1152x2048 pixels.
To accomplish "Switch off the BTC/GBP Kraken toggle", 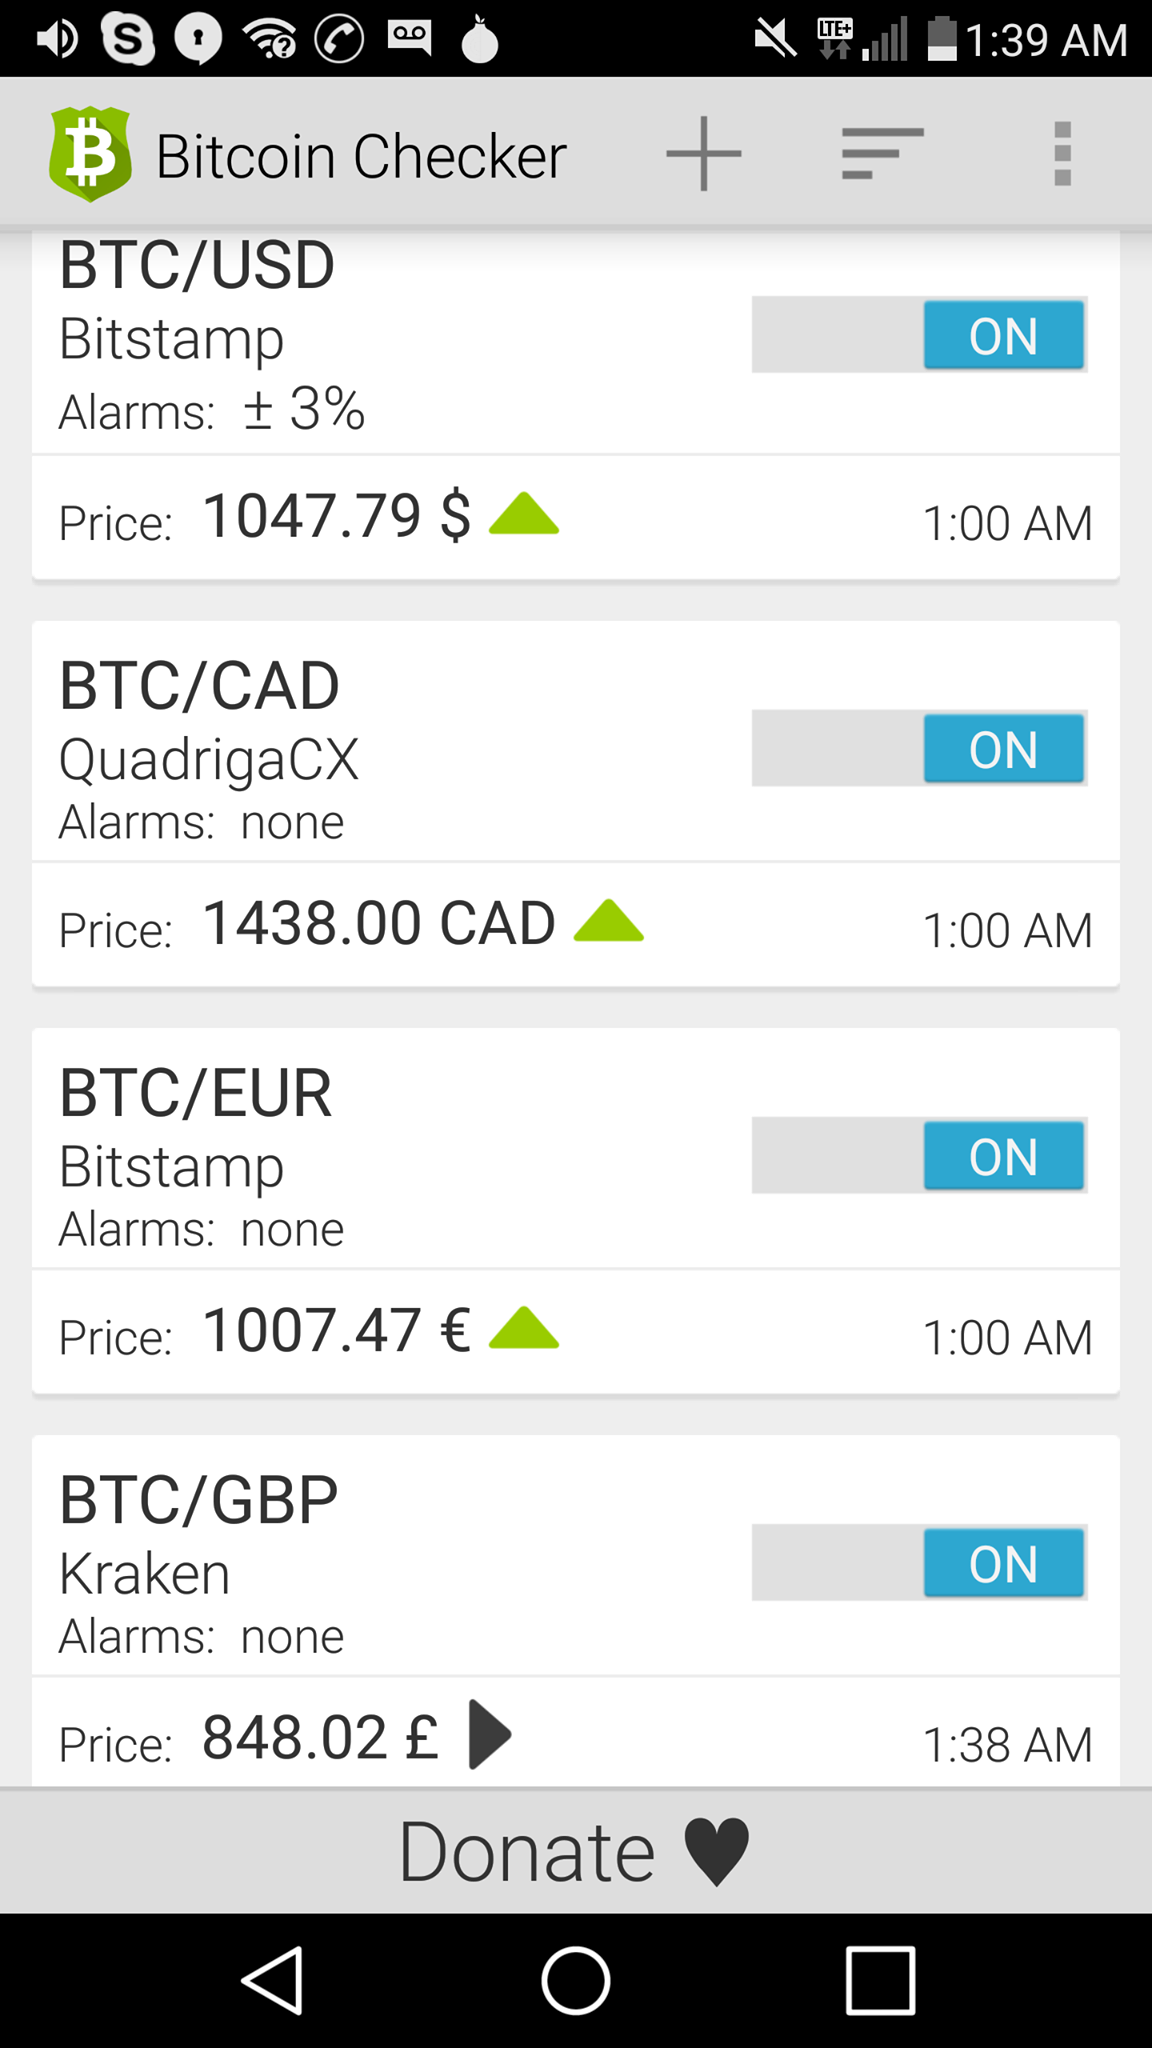I will [x=919, y=1562].
